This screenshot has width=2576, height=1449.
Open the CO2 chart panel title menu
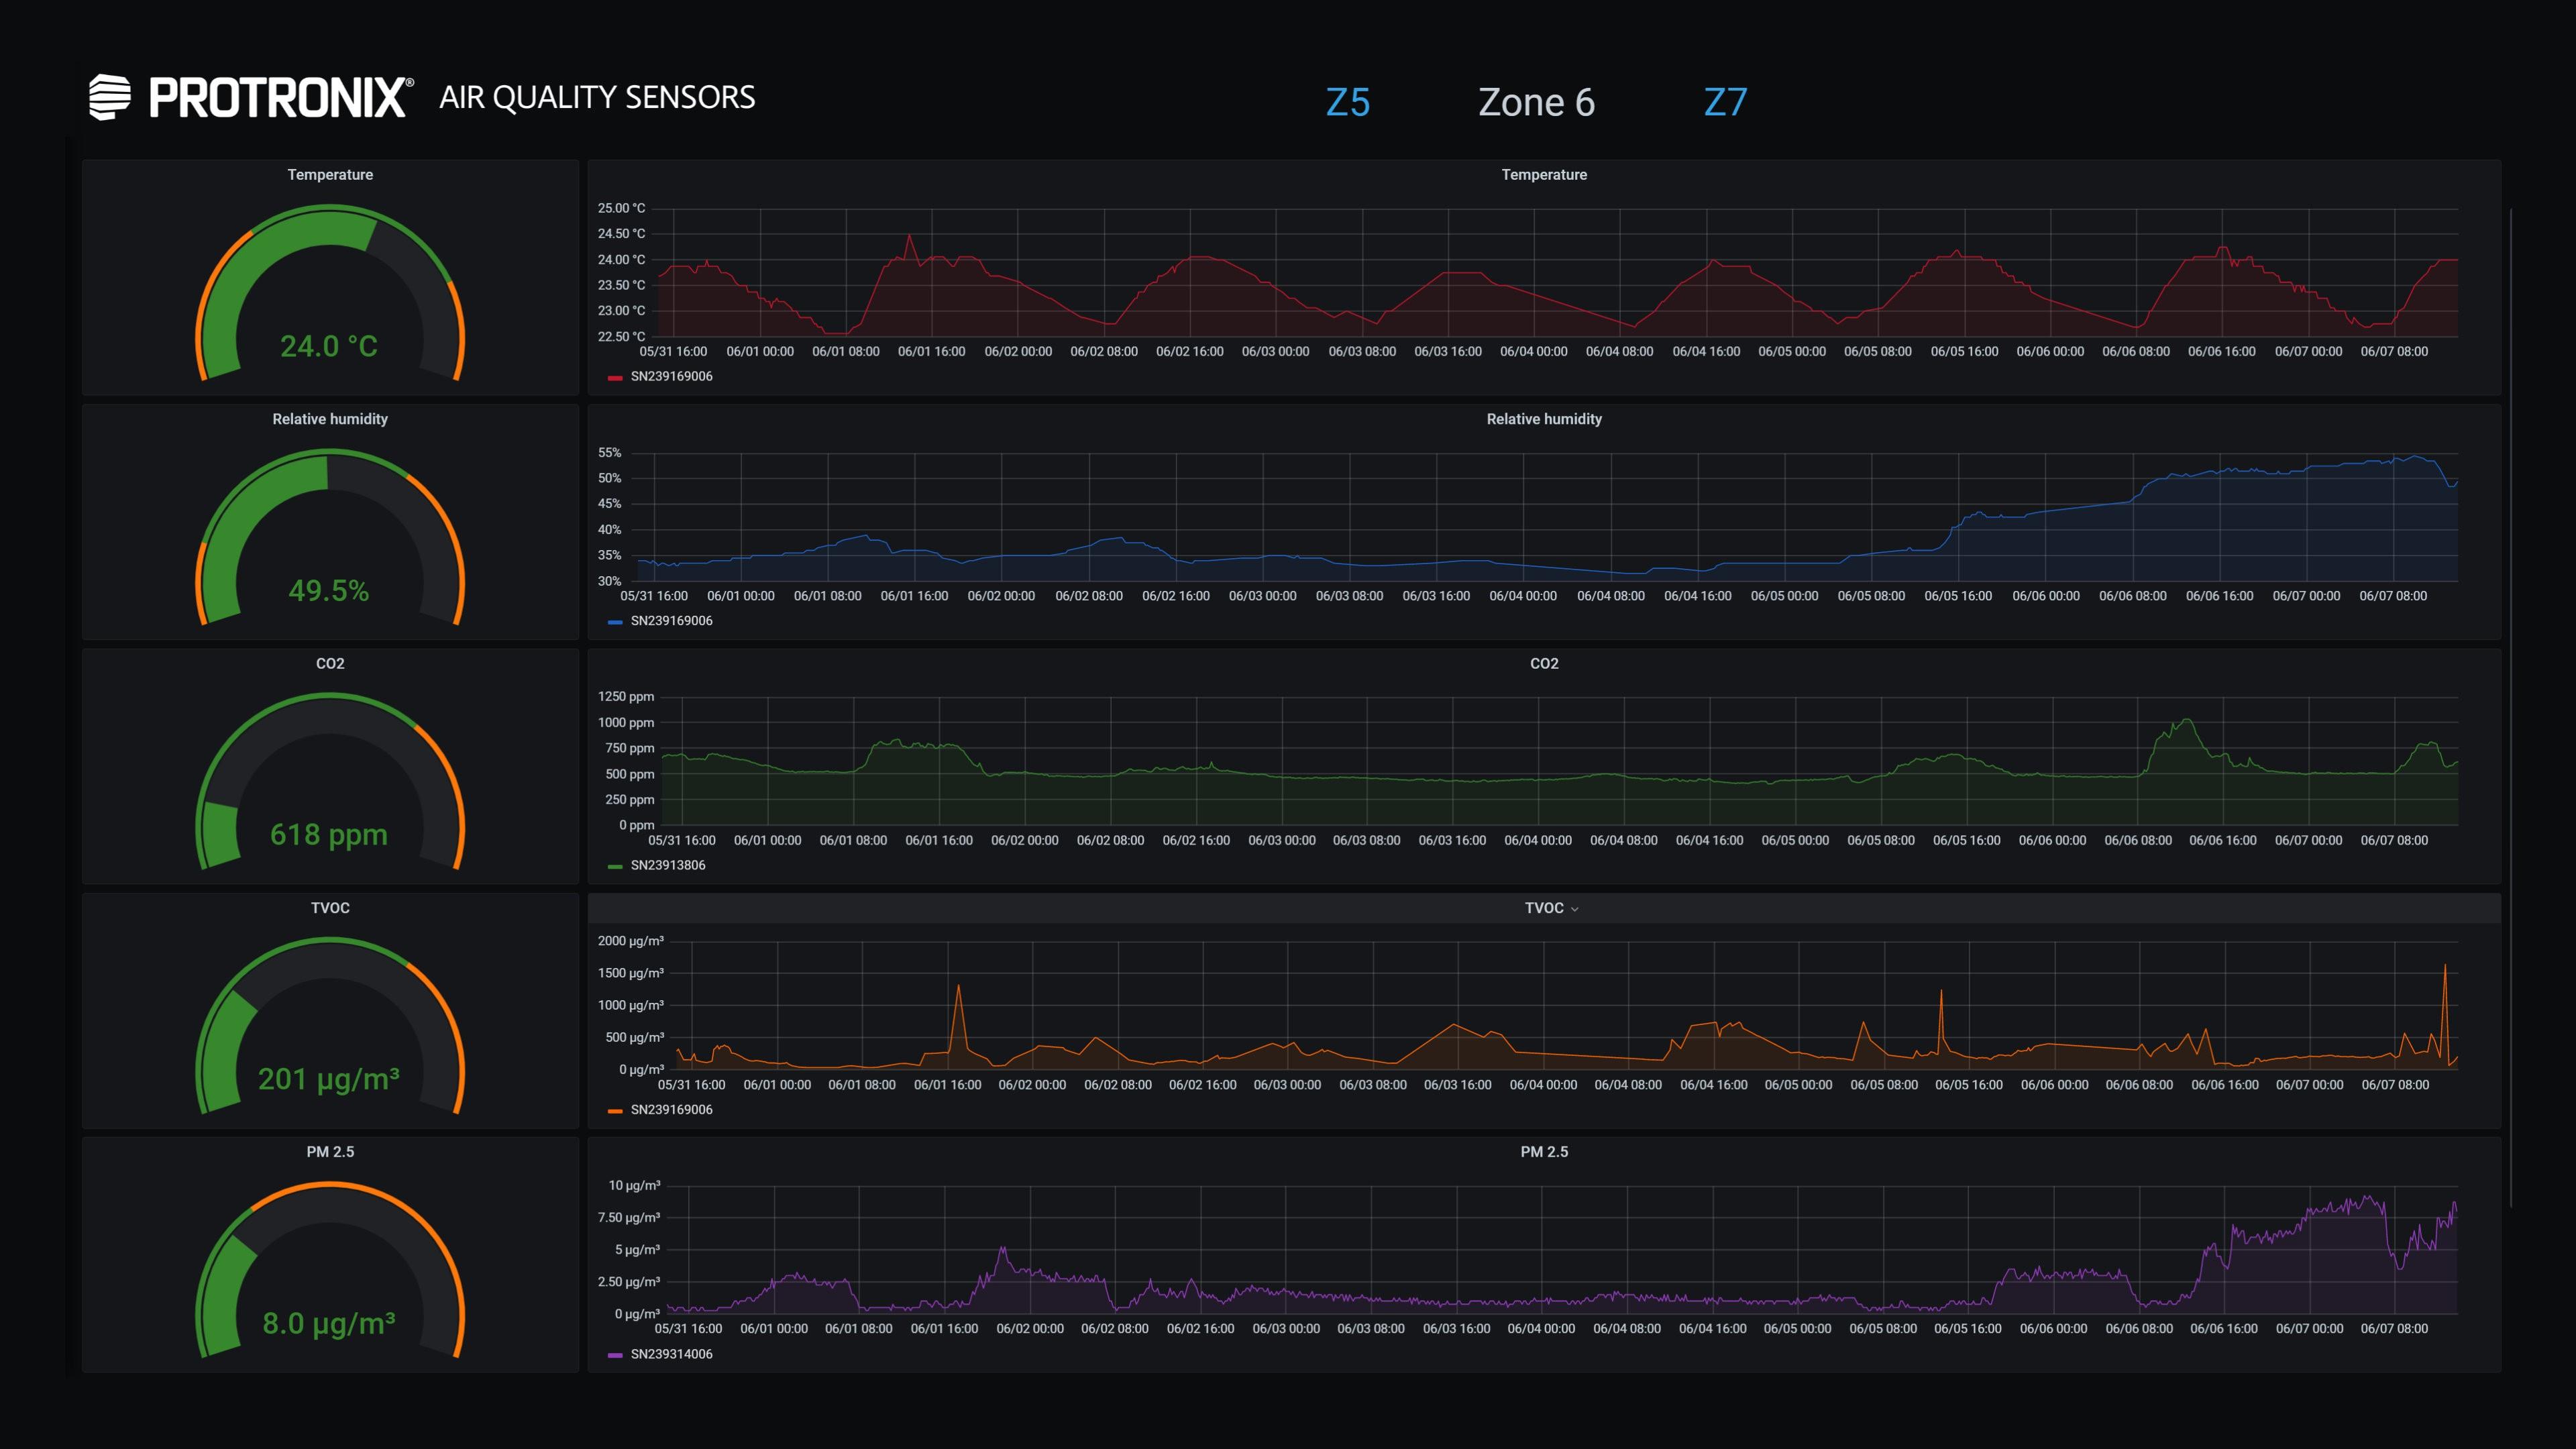pos(1543,663)
